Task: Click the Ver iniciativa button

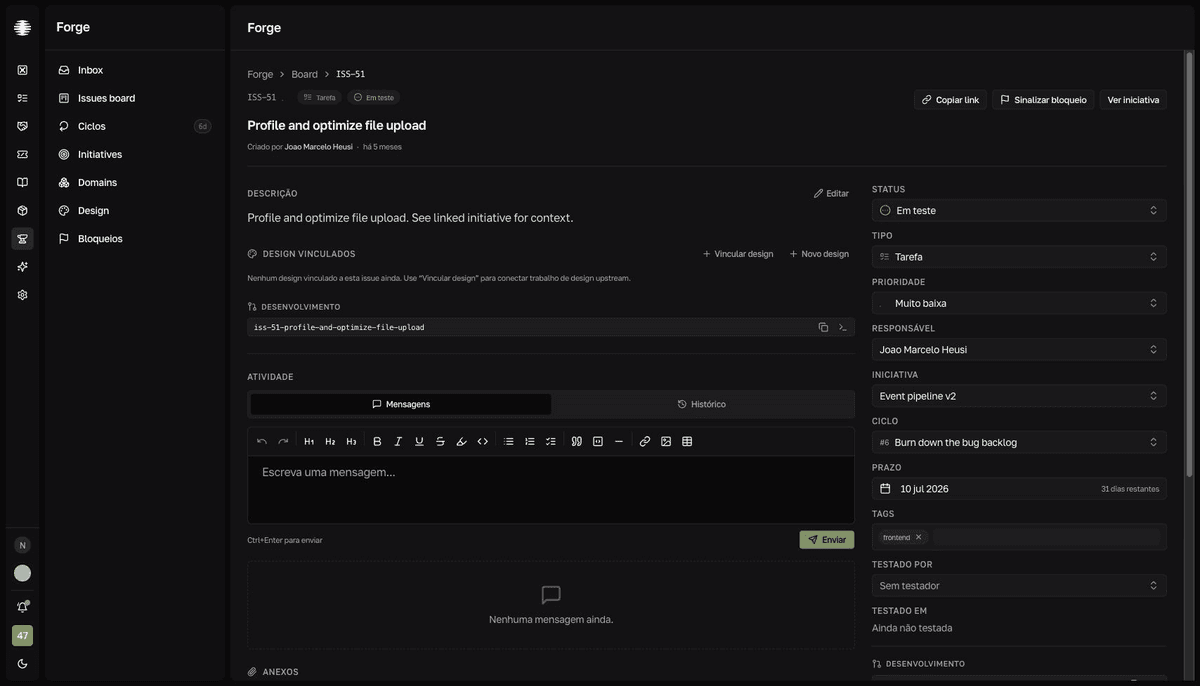Action: [1133, 100]
